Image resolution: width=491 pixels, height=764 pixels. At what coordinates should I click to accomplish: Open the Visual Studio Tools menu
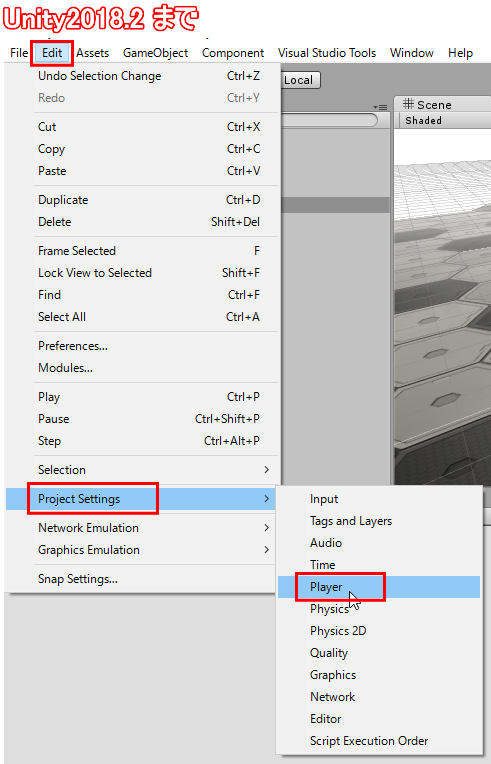coord(327,53)
